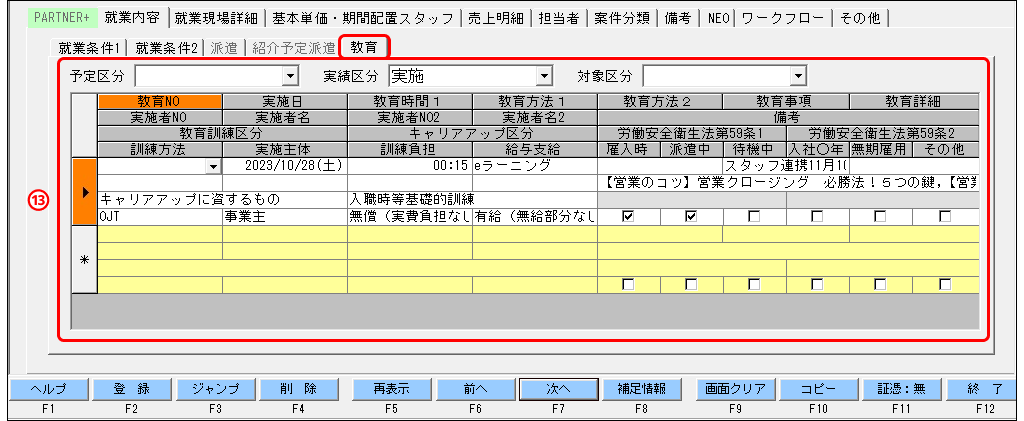Select the new-row asterisk selector
The width and height of the screenshot is (1024, 421).
[x=84, y=259]
